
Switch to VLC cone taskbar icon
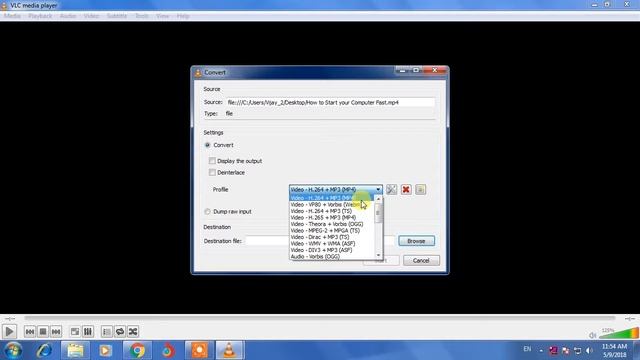click(x=230, y=350)
